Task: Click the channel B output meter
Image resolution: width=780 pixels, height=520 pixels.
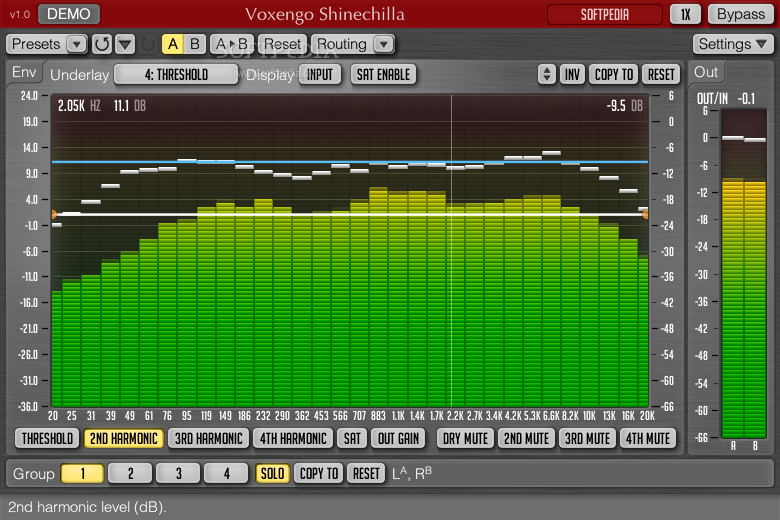Action: [x=755, y=274]
